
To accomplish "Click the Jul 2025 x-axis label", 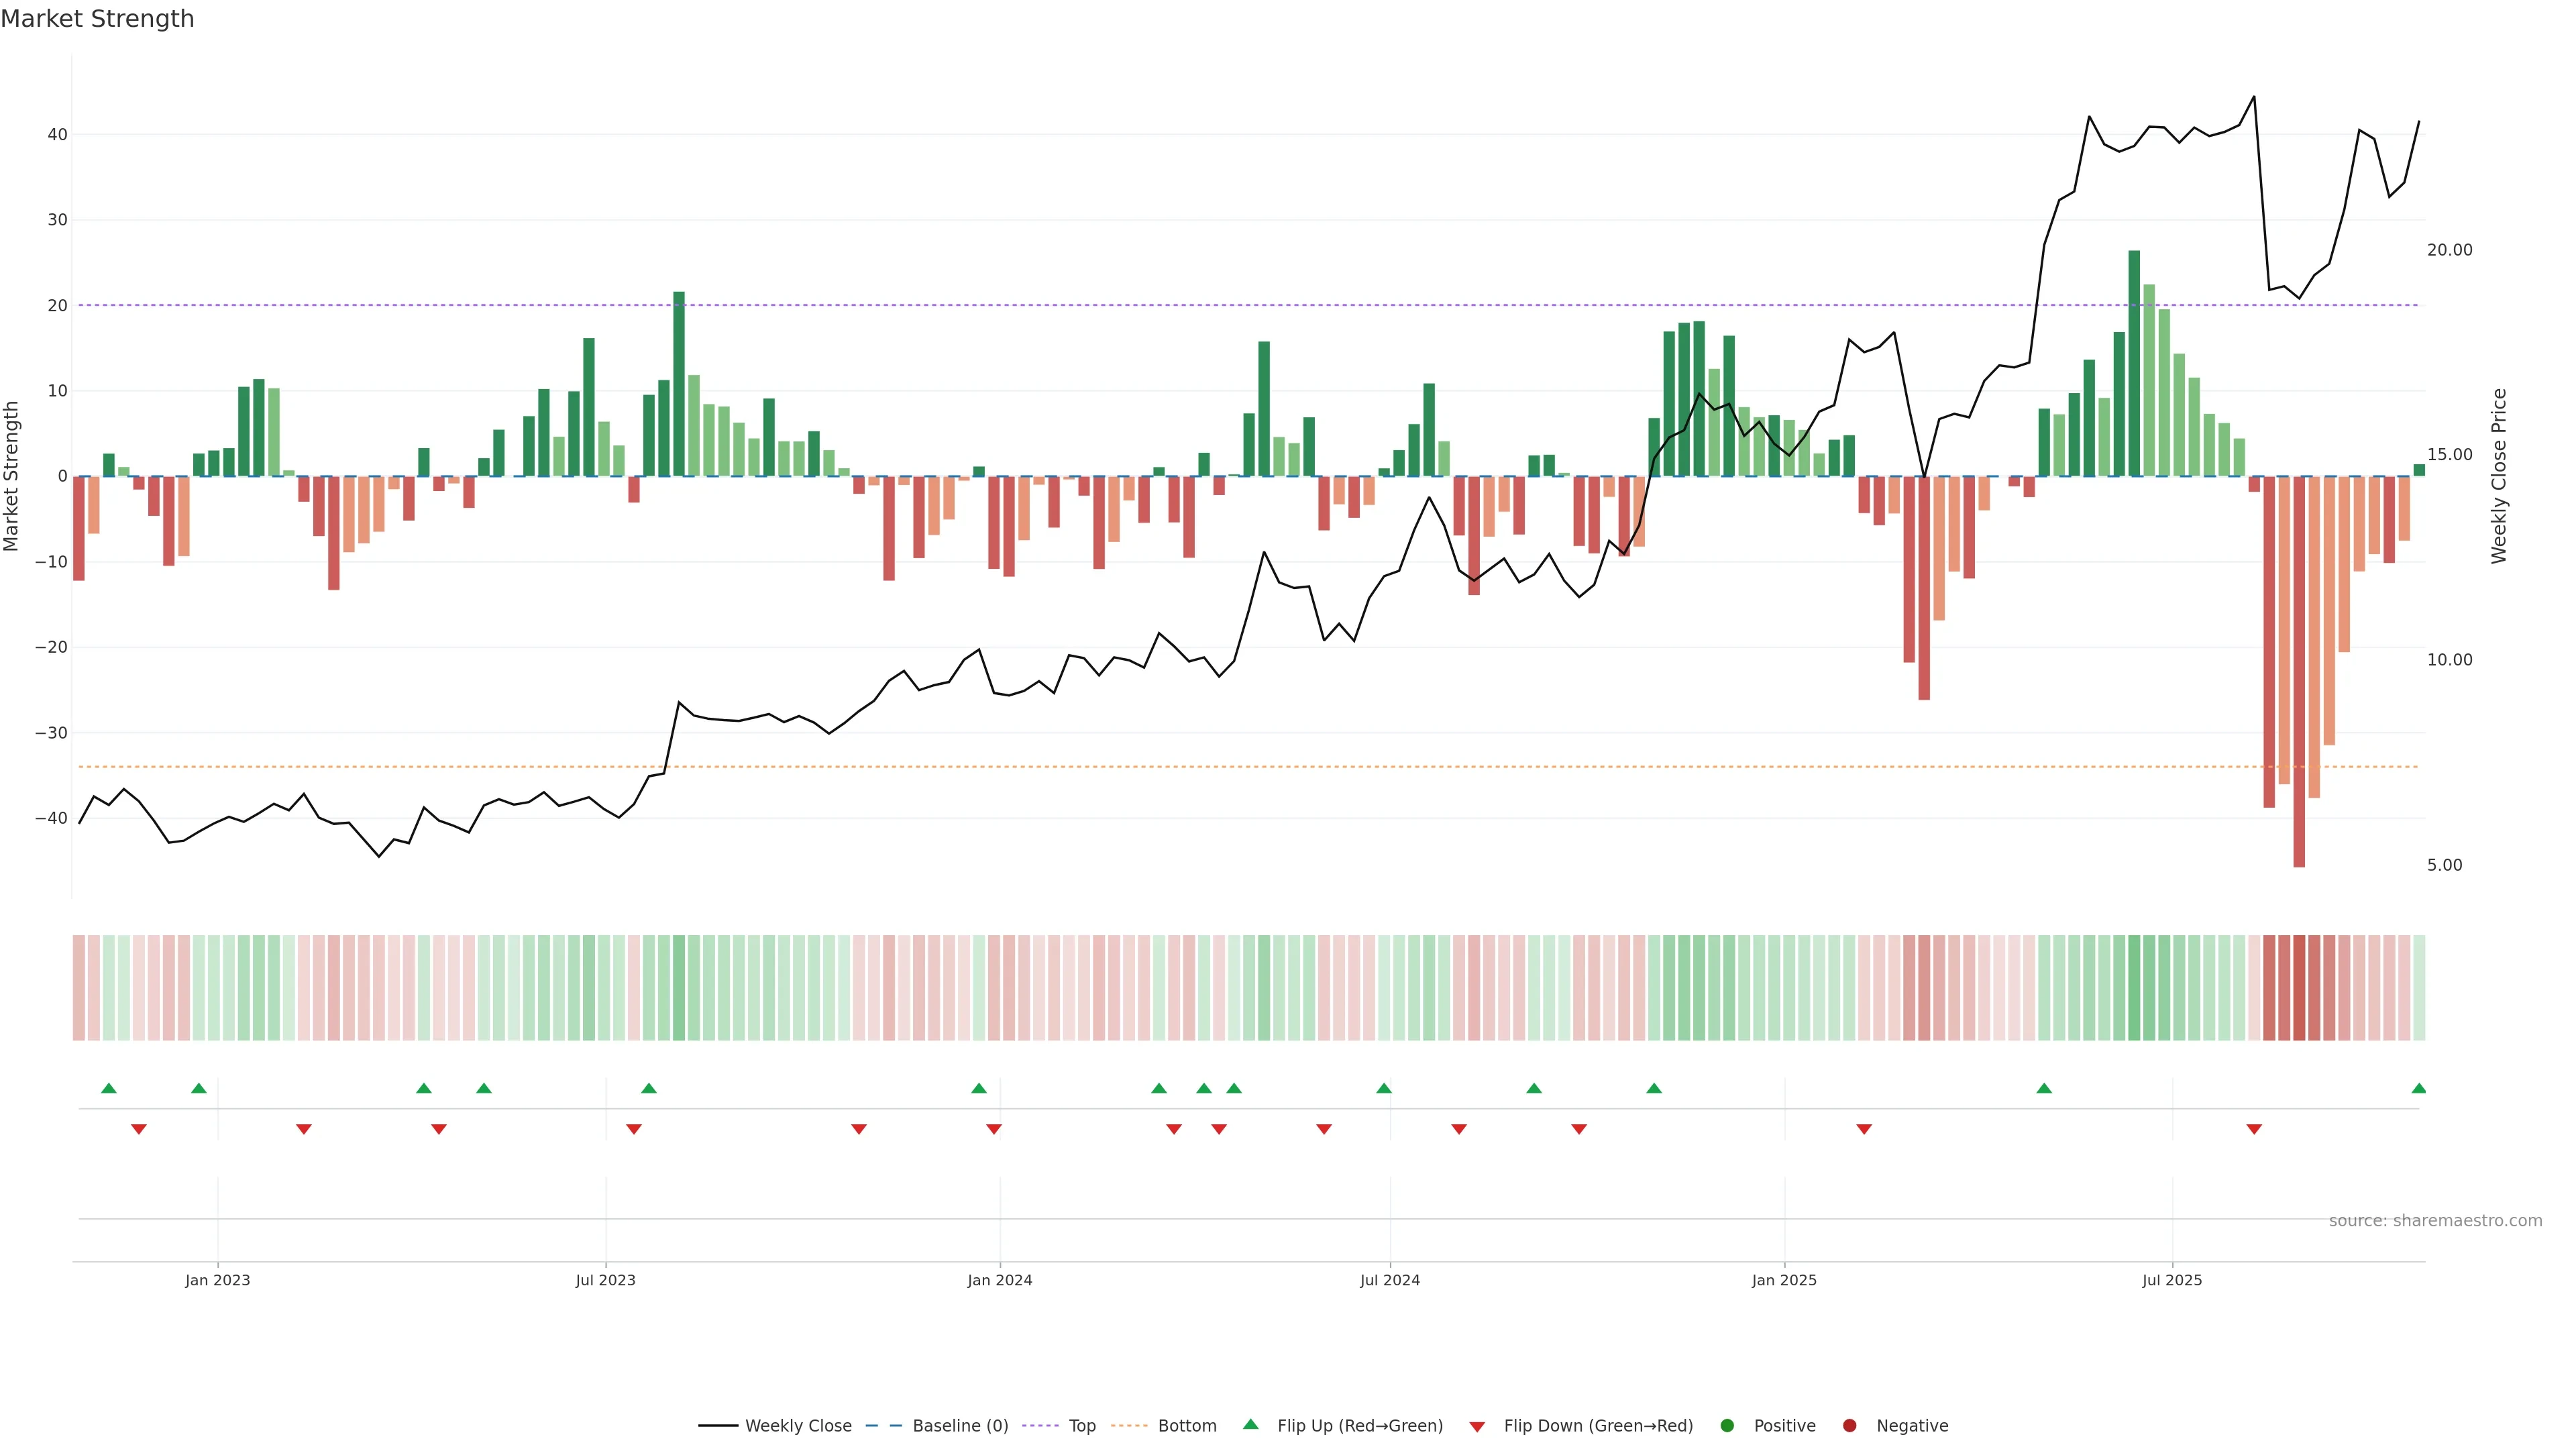I will (x=2171, y=1280).
